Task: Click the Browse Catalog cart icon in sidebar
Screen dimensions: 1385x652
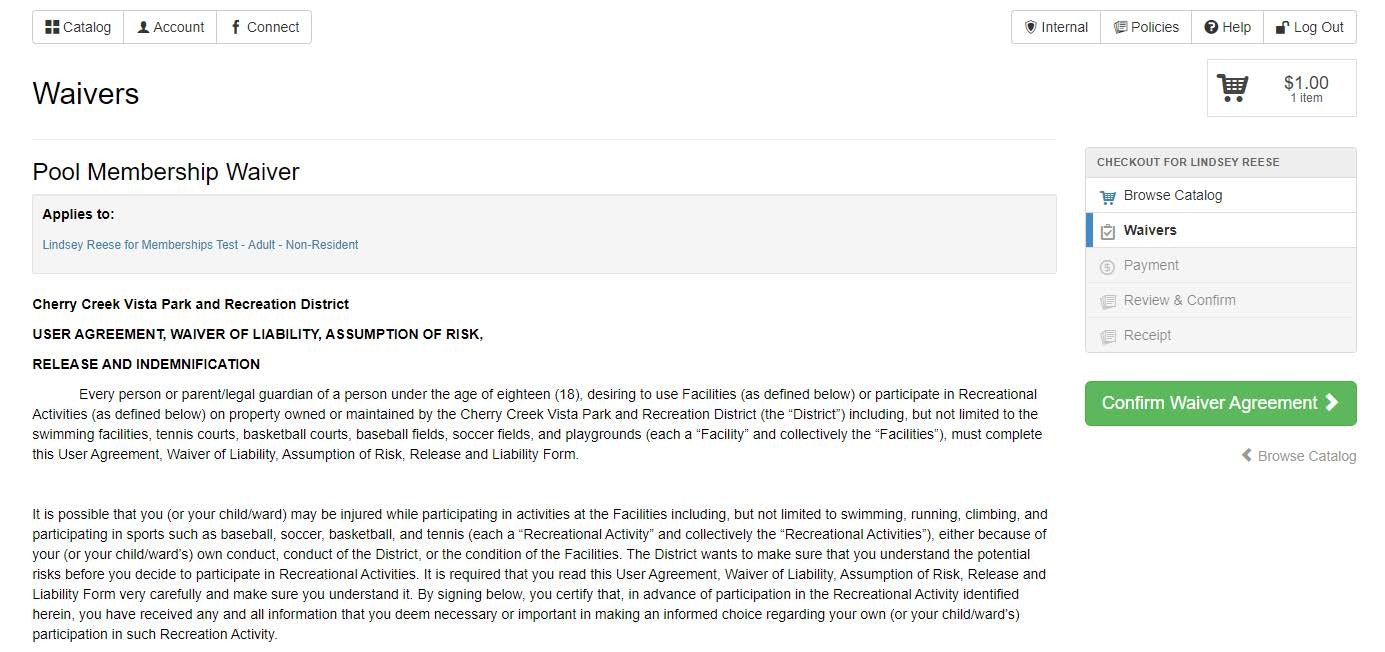Action: [x=1107, y=196]
